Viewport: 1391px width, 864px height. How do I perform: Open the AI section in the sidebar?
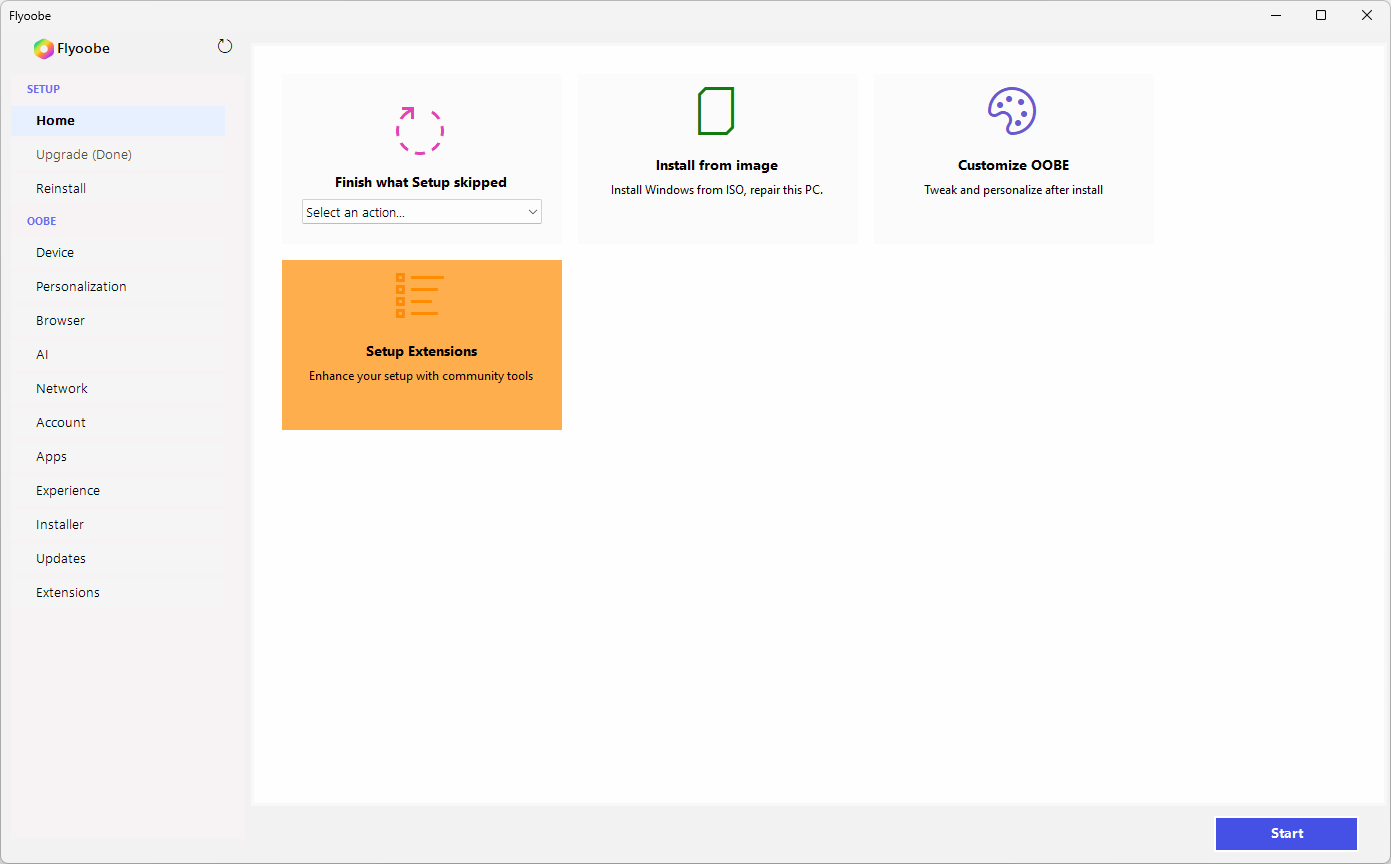click(42, 355)
